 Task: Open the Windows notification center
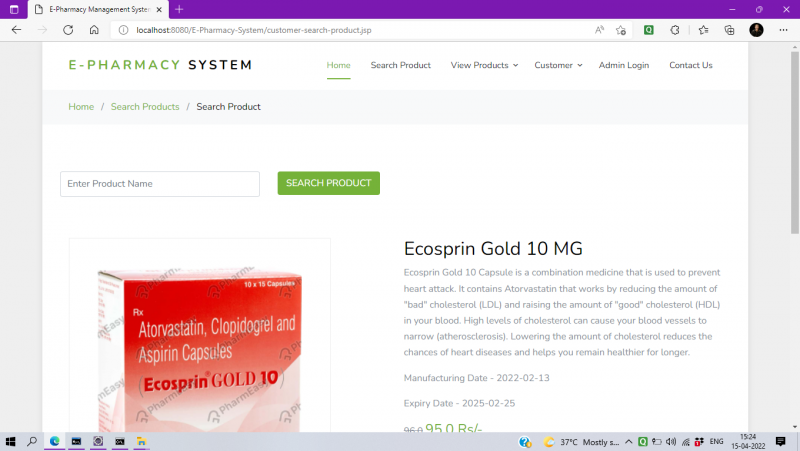tap(781, 442)
